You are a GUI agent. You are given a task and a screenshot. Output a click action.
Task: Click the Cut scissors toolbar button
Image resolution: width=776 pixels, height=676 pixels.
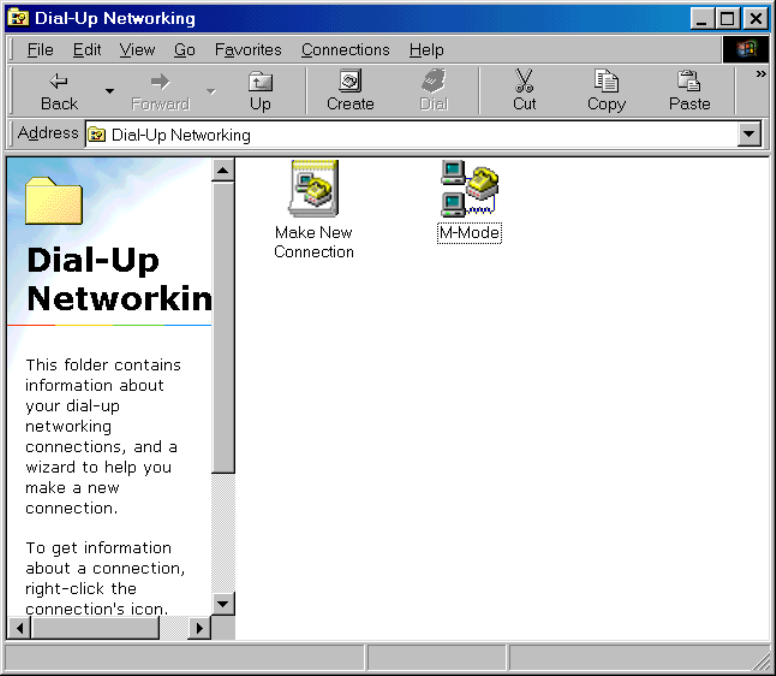tap(524, 92)
